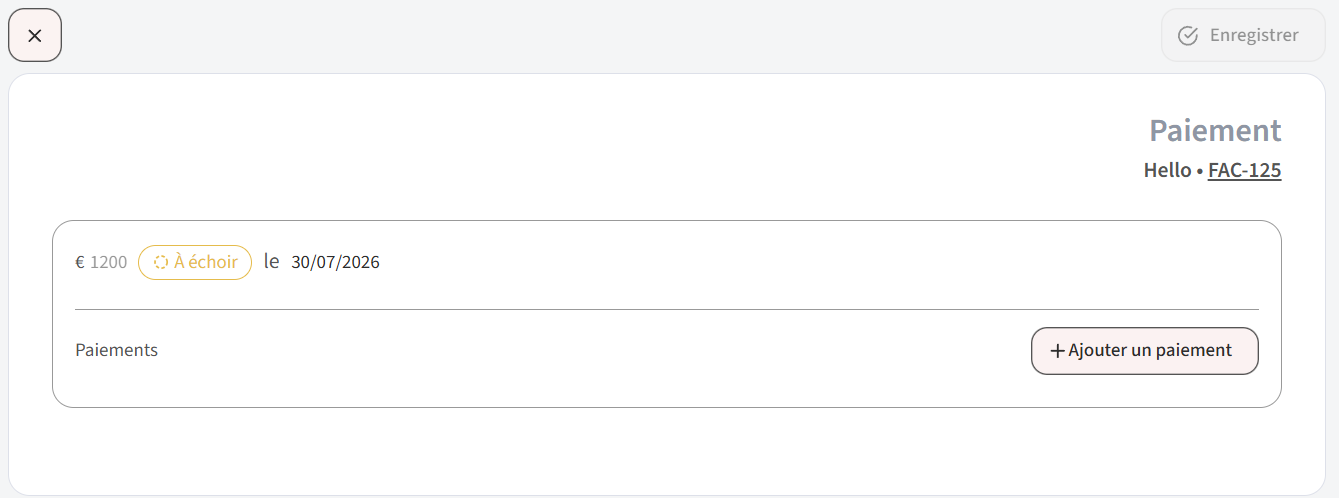The height and width of the screenshot is (498, 1339).
Task: Click the divider line above Paiements
Action: tap(667, 310)
